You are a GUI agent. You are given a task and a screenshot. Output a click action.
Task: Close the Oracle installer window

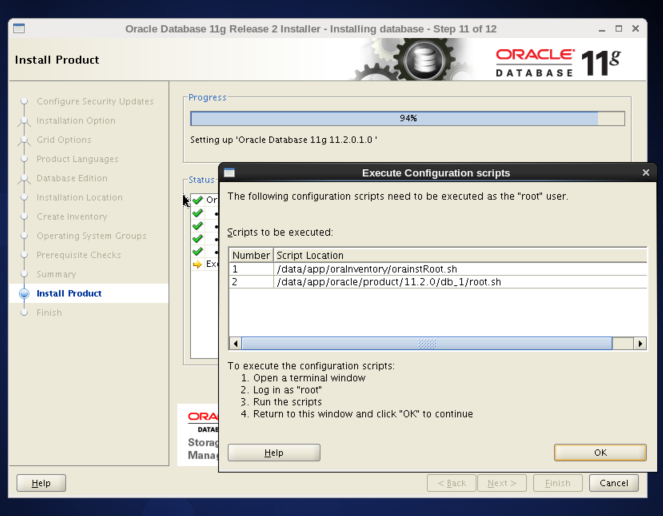click(635, 28)
